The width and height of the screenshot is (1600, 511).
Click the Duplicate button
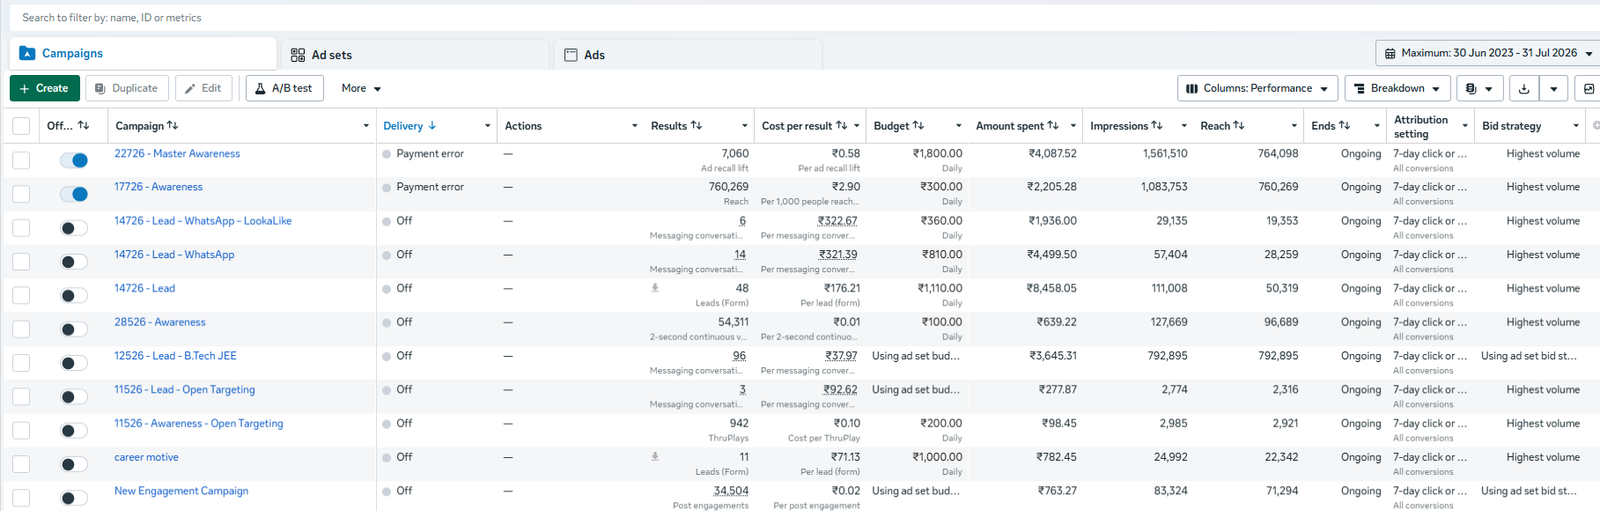click(x=127, y=88)
